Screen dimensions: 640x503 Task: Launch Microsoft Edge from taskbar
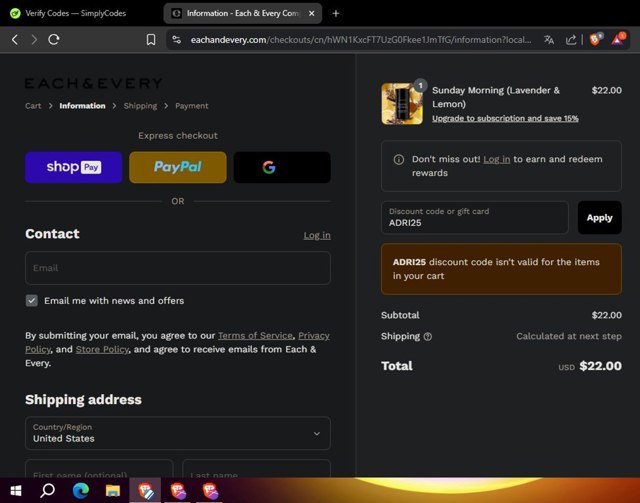pos(81,490)
